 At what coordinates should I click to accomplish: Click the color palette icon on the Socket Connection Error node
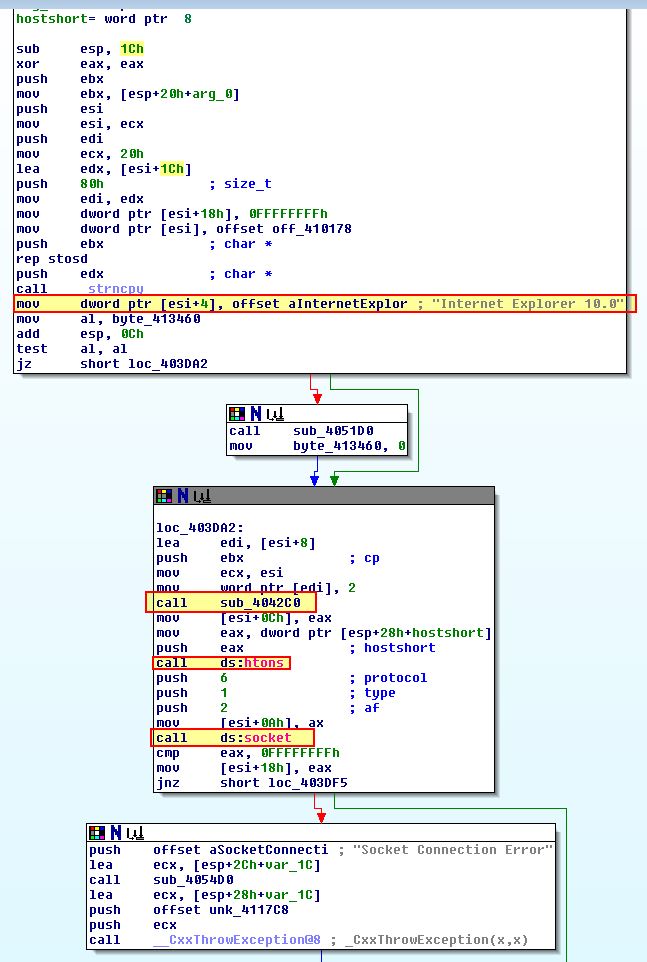click(x=96, y=832)
